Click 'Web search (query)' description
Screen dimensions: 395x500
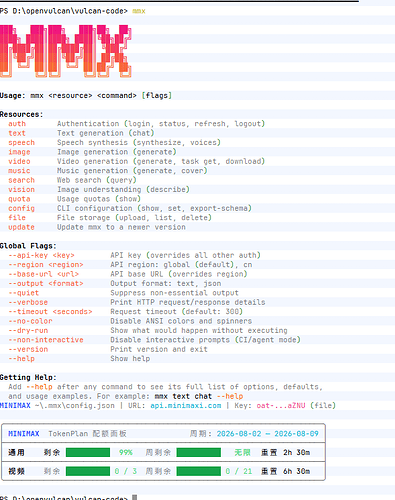pos(97,180)
